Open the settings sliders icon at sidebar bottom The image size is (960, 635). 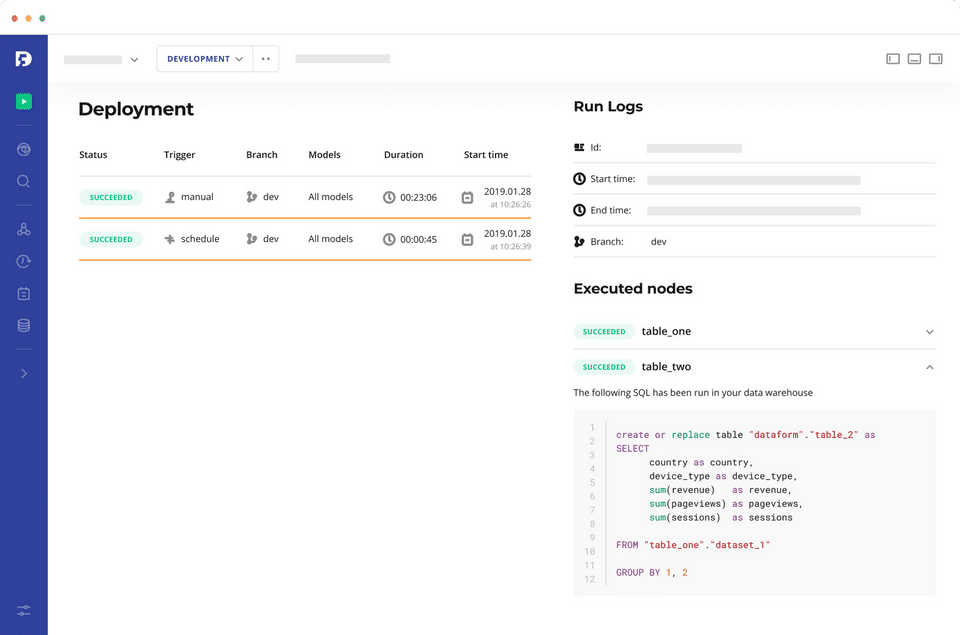point(24,610)
